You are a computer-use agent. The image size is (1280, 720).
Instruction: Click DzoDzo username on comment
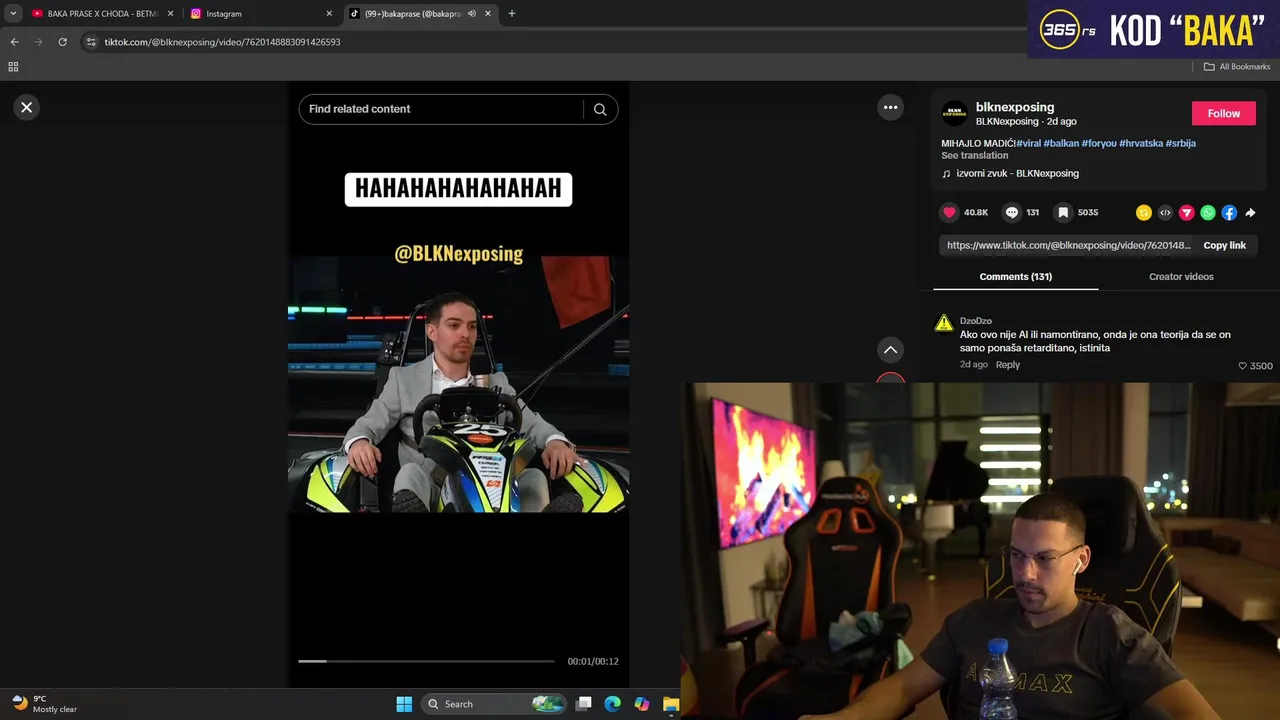(975, 321)
